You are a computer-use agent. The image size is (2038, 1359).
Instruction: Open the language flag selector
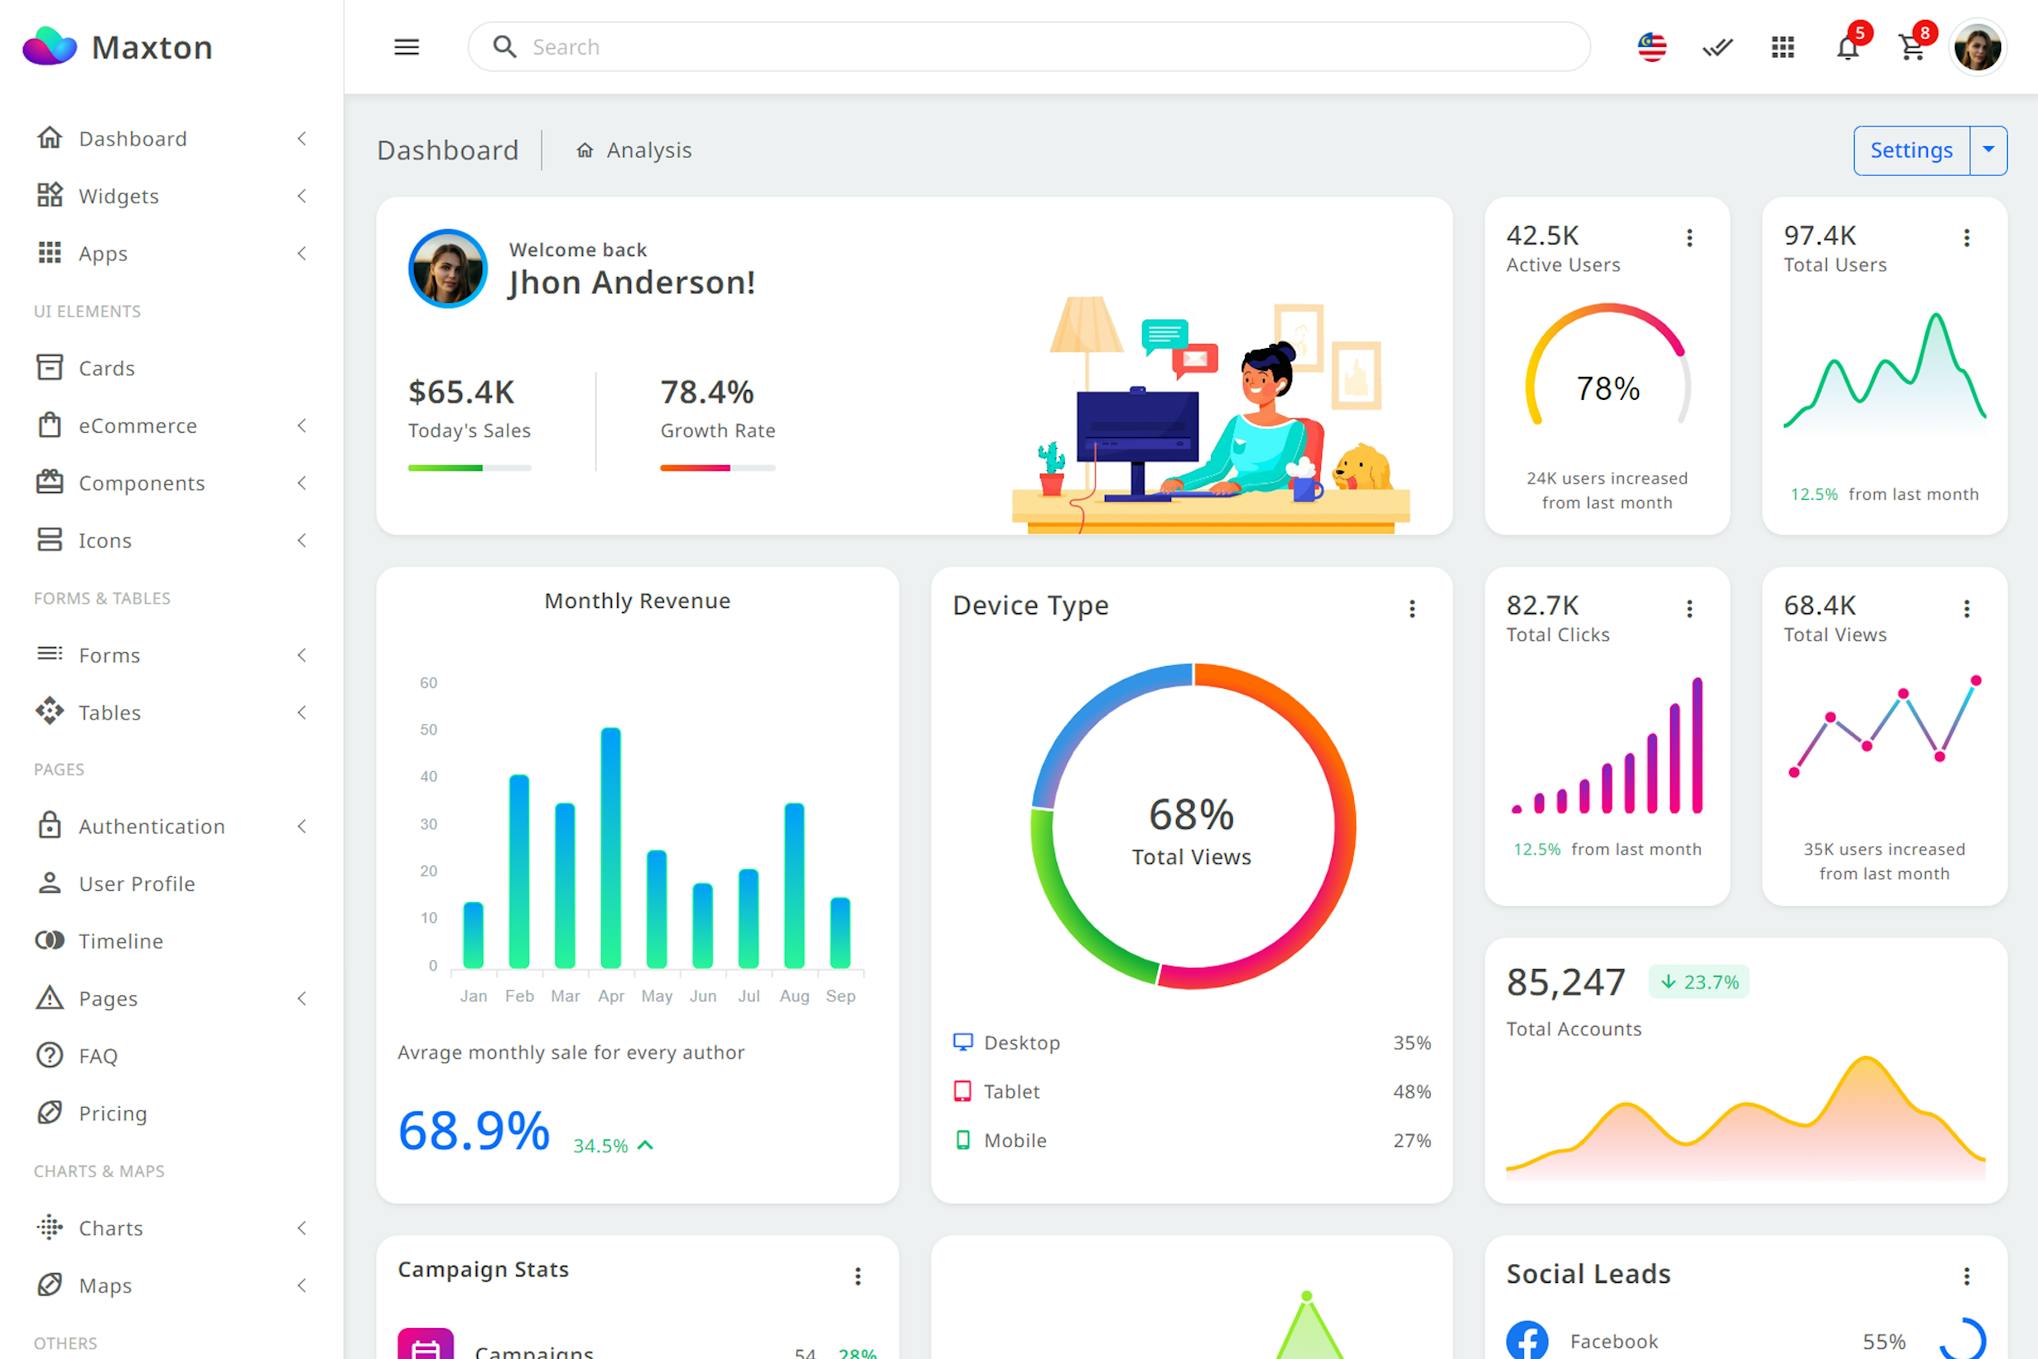coord(1651,47)
